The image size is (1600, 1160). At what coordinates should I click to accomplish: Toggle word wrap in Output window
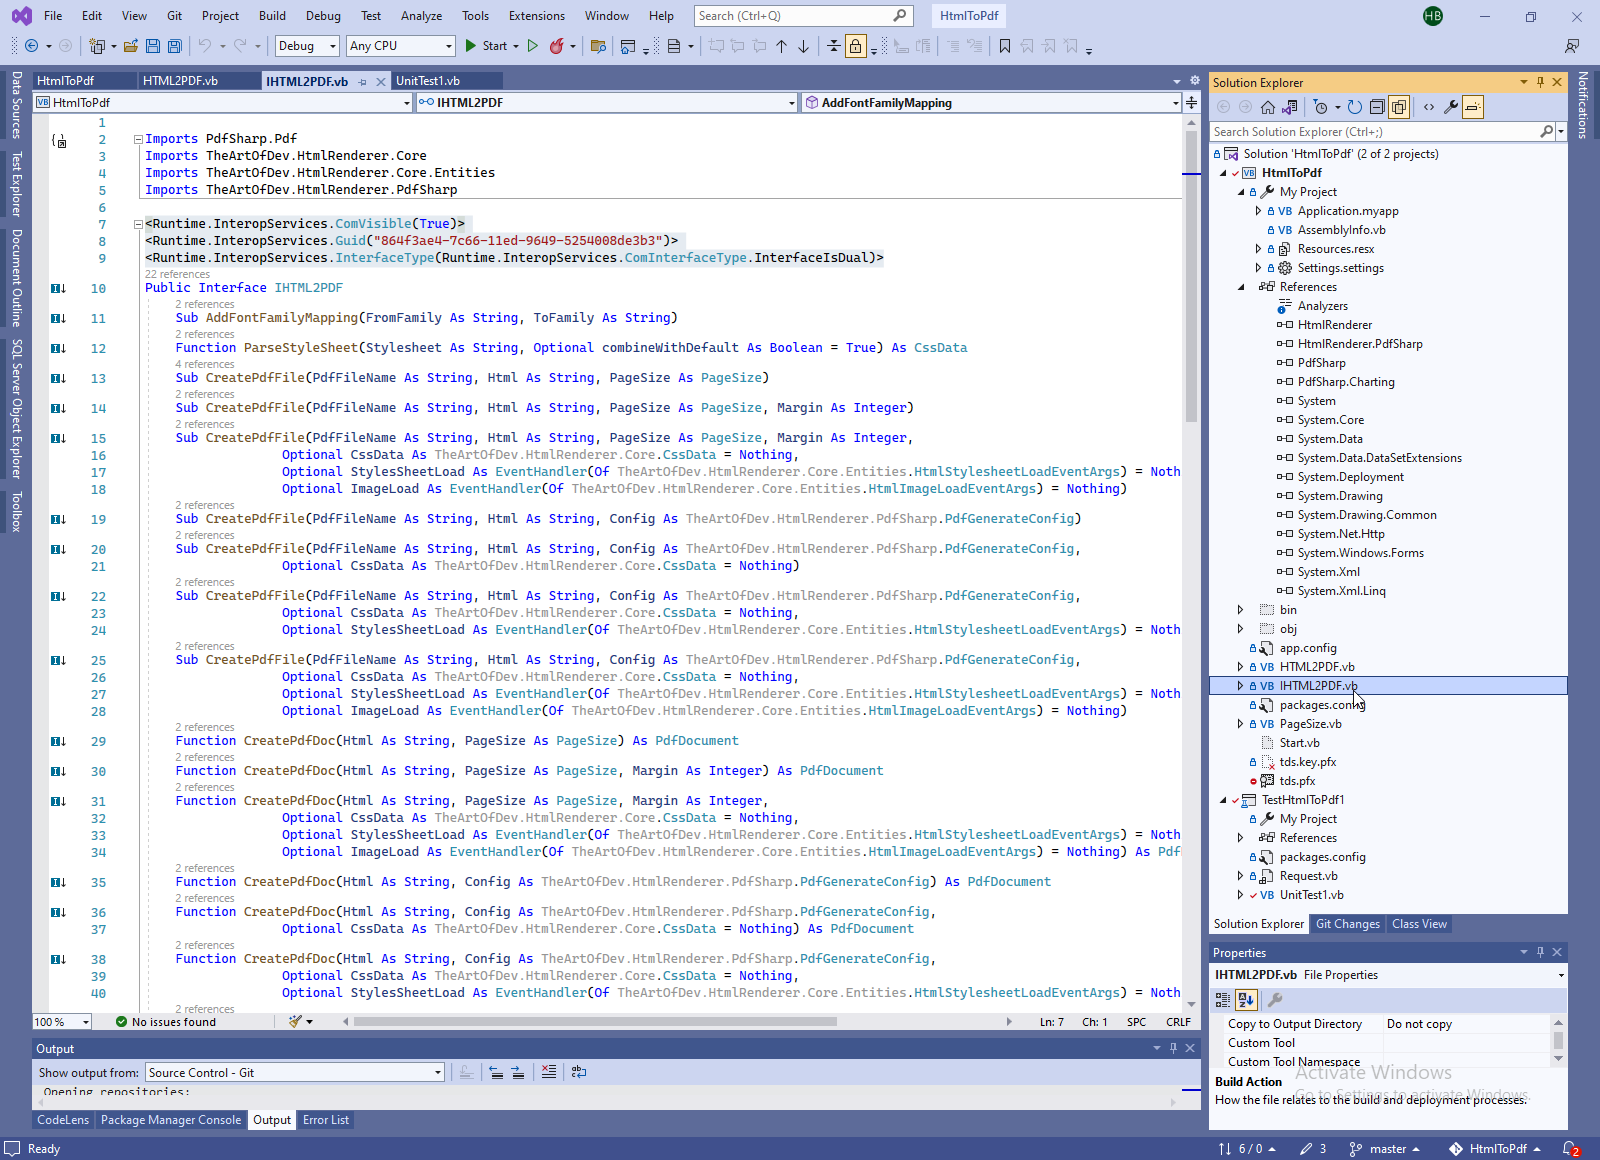click(579, 1072)
